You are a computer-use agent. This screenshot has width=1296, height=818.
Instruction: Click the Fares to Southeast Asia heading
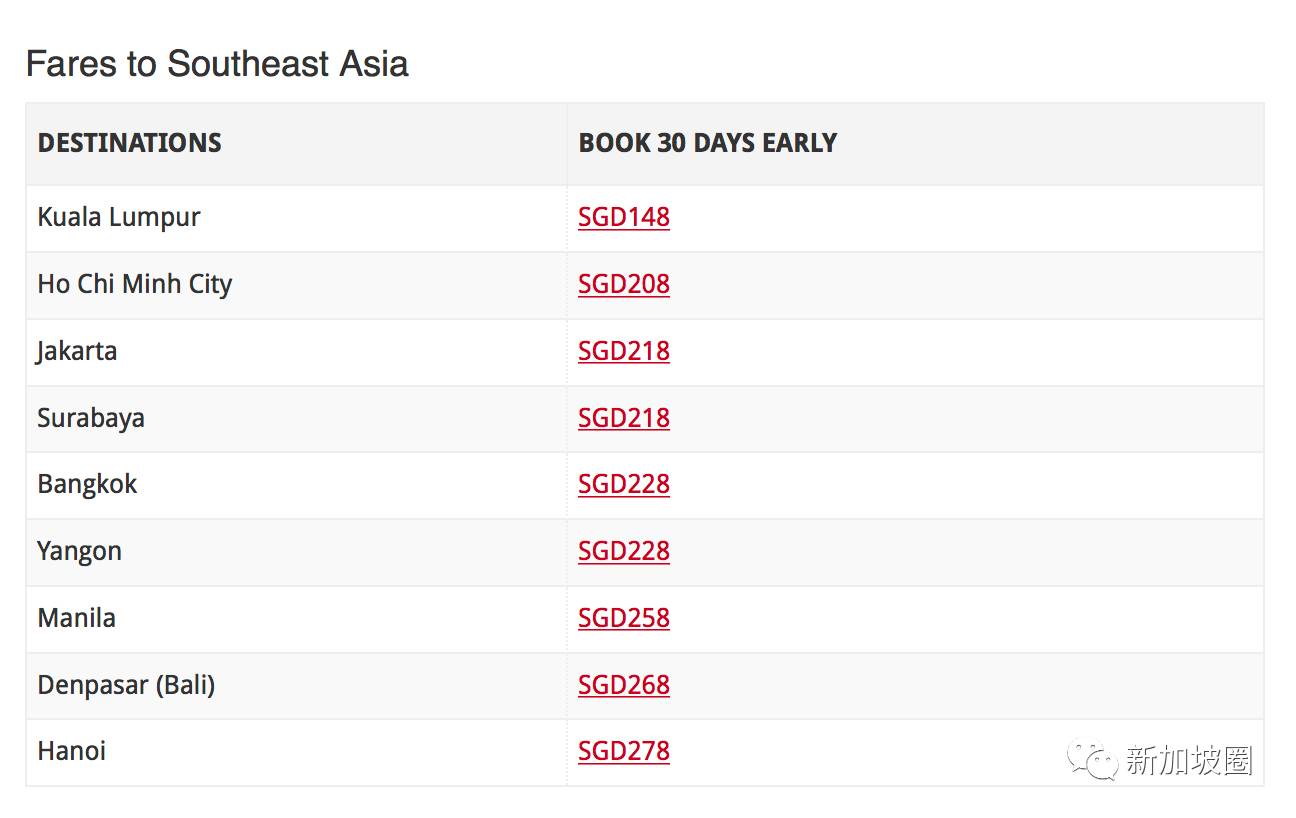pos(217,64)
